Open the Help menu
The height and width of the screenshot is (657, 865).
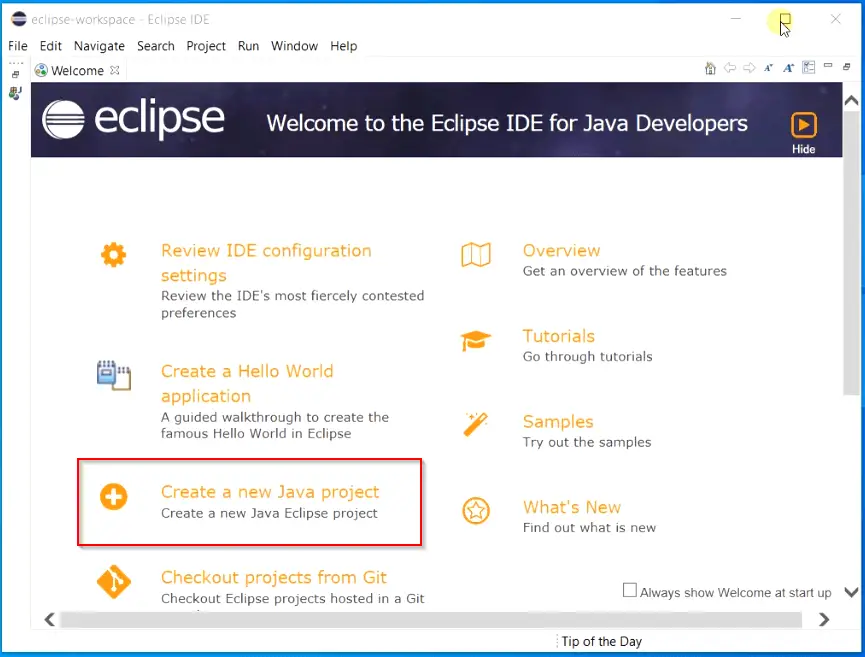click(x=344, y=46)
